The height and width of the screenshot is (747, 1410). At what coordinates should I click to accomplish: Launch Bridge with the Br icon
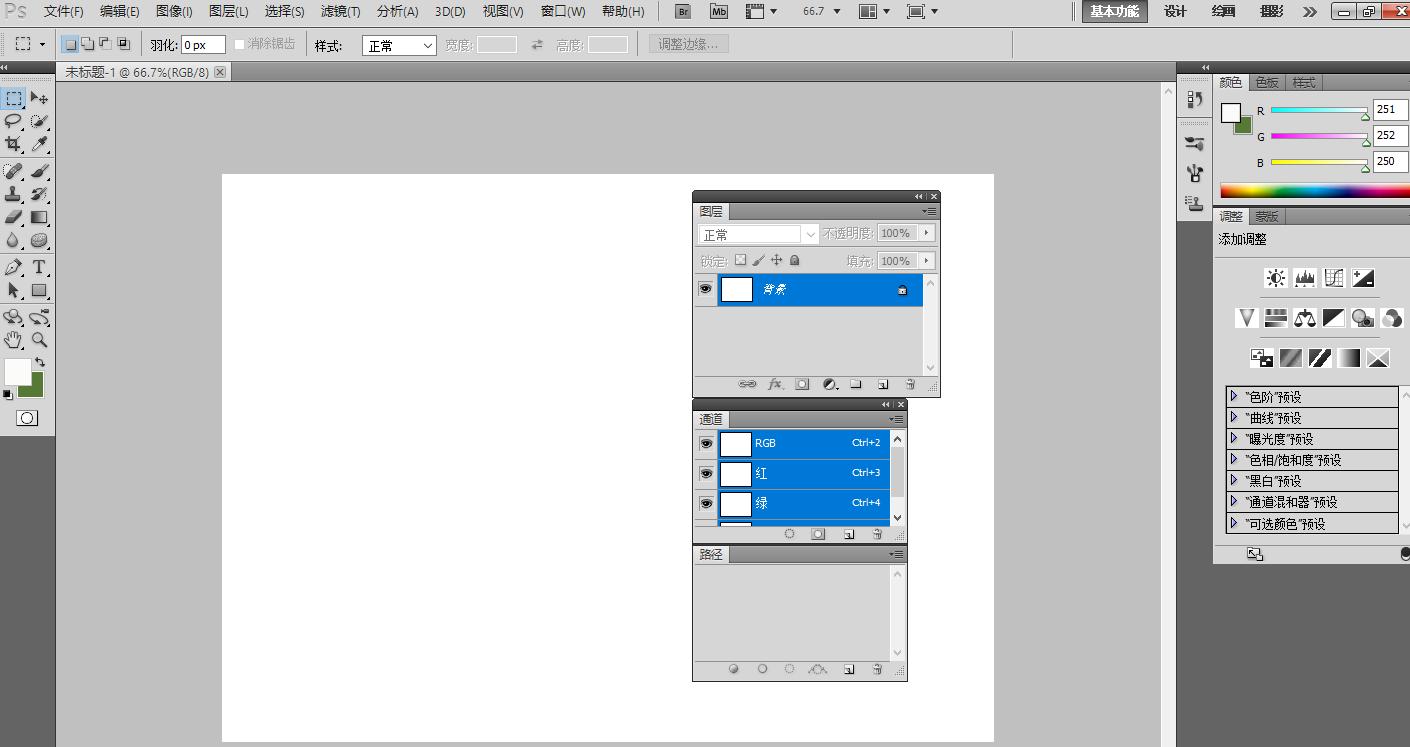coord(683,12)
